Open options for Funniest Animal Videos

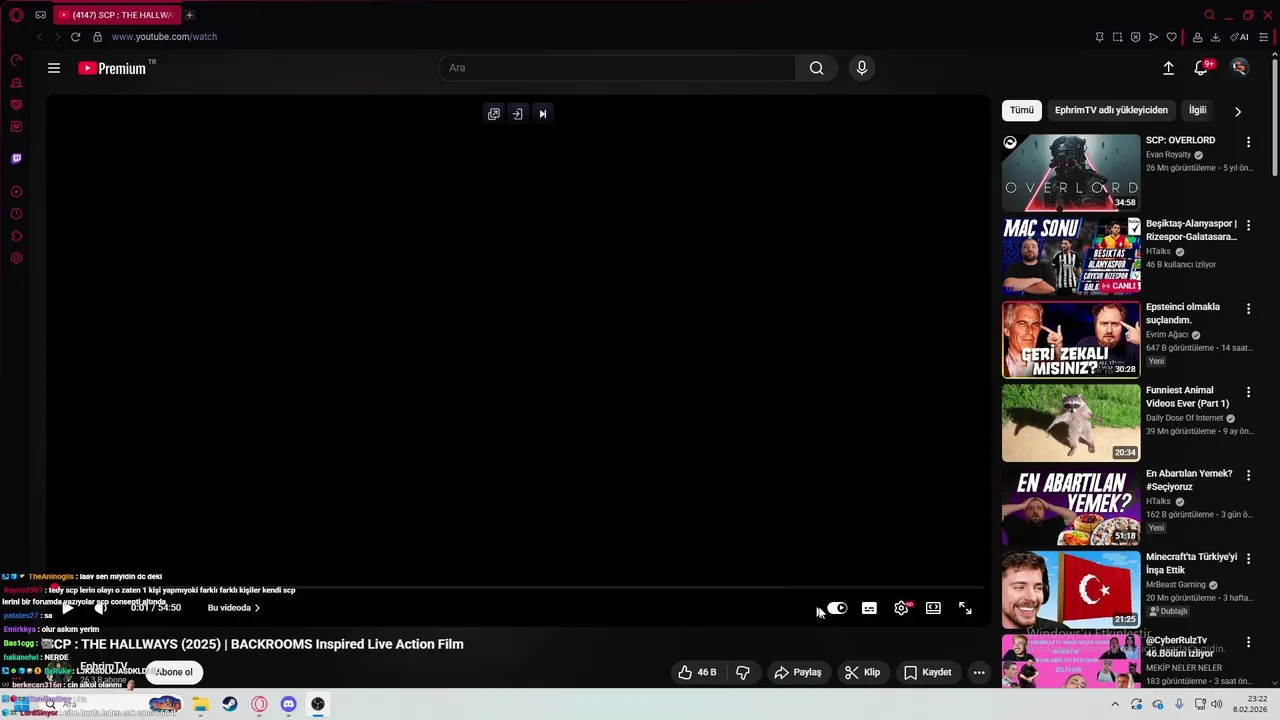point(1248,392)
